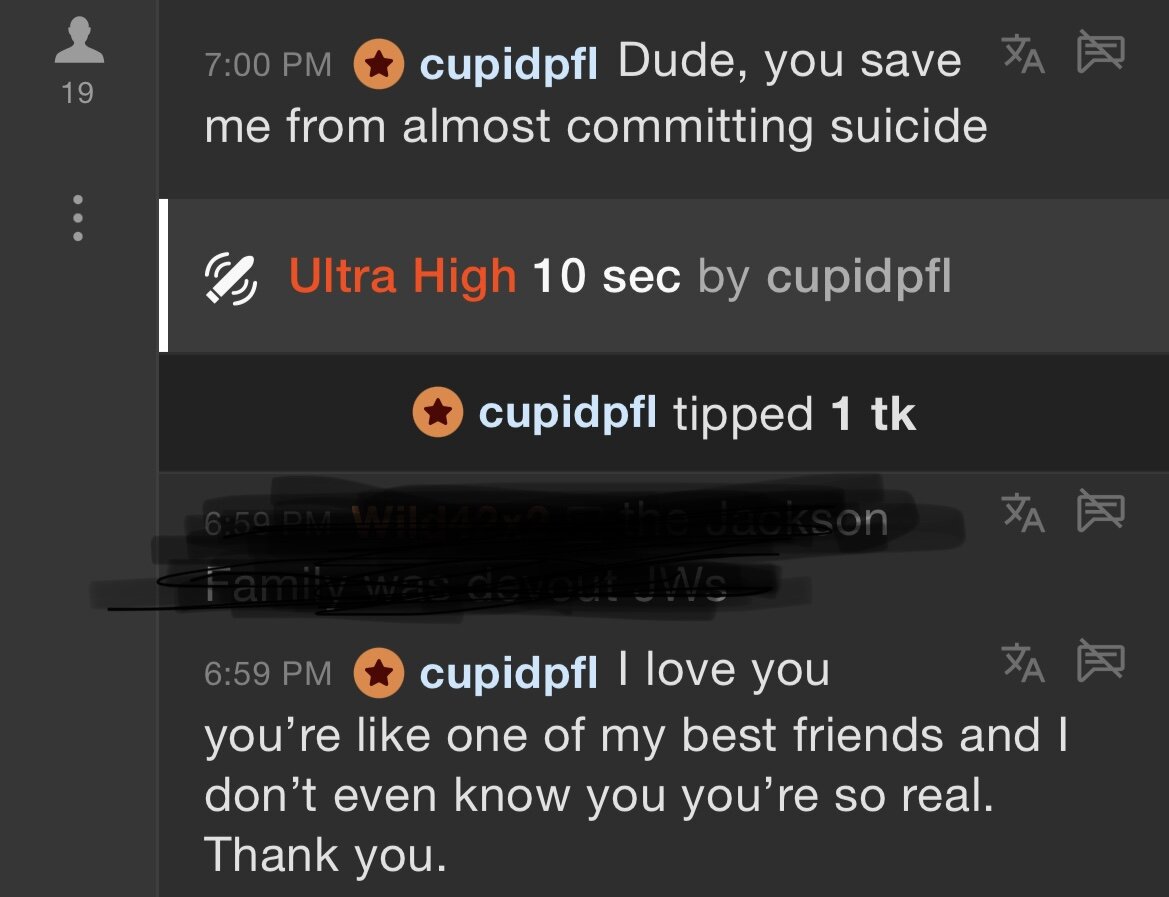
Task: Click the viewer count 19
Action: (78, 93)
